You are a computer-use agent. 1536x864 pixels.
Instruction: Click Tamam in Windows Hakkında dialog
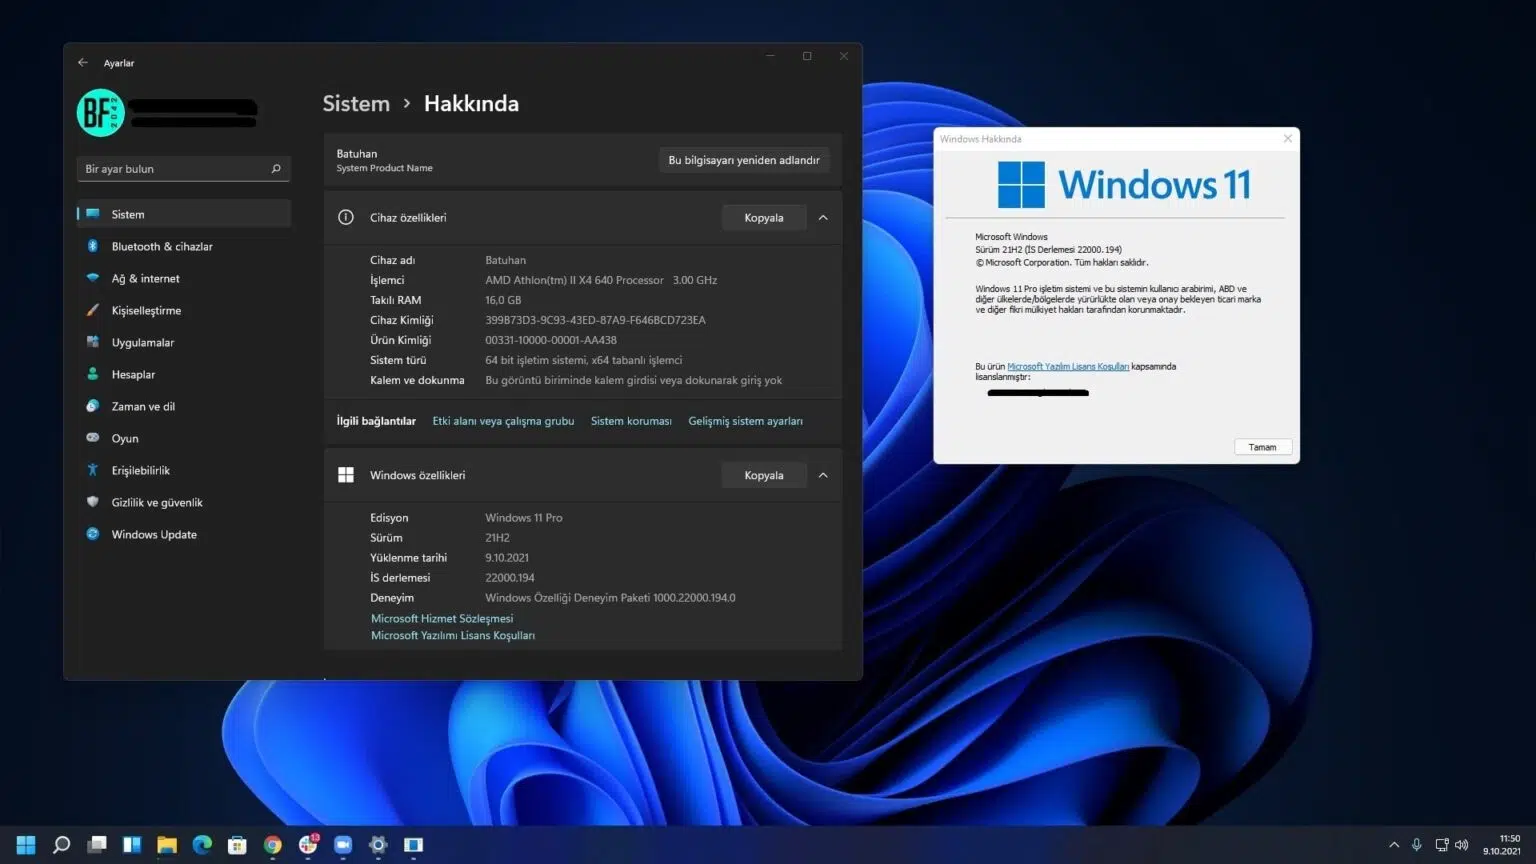(x=1262, y=447)
